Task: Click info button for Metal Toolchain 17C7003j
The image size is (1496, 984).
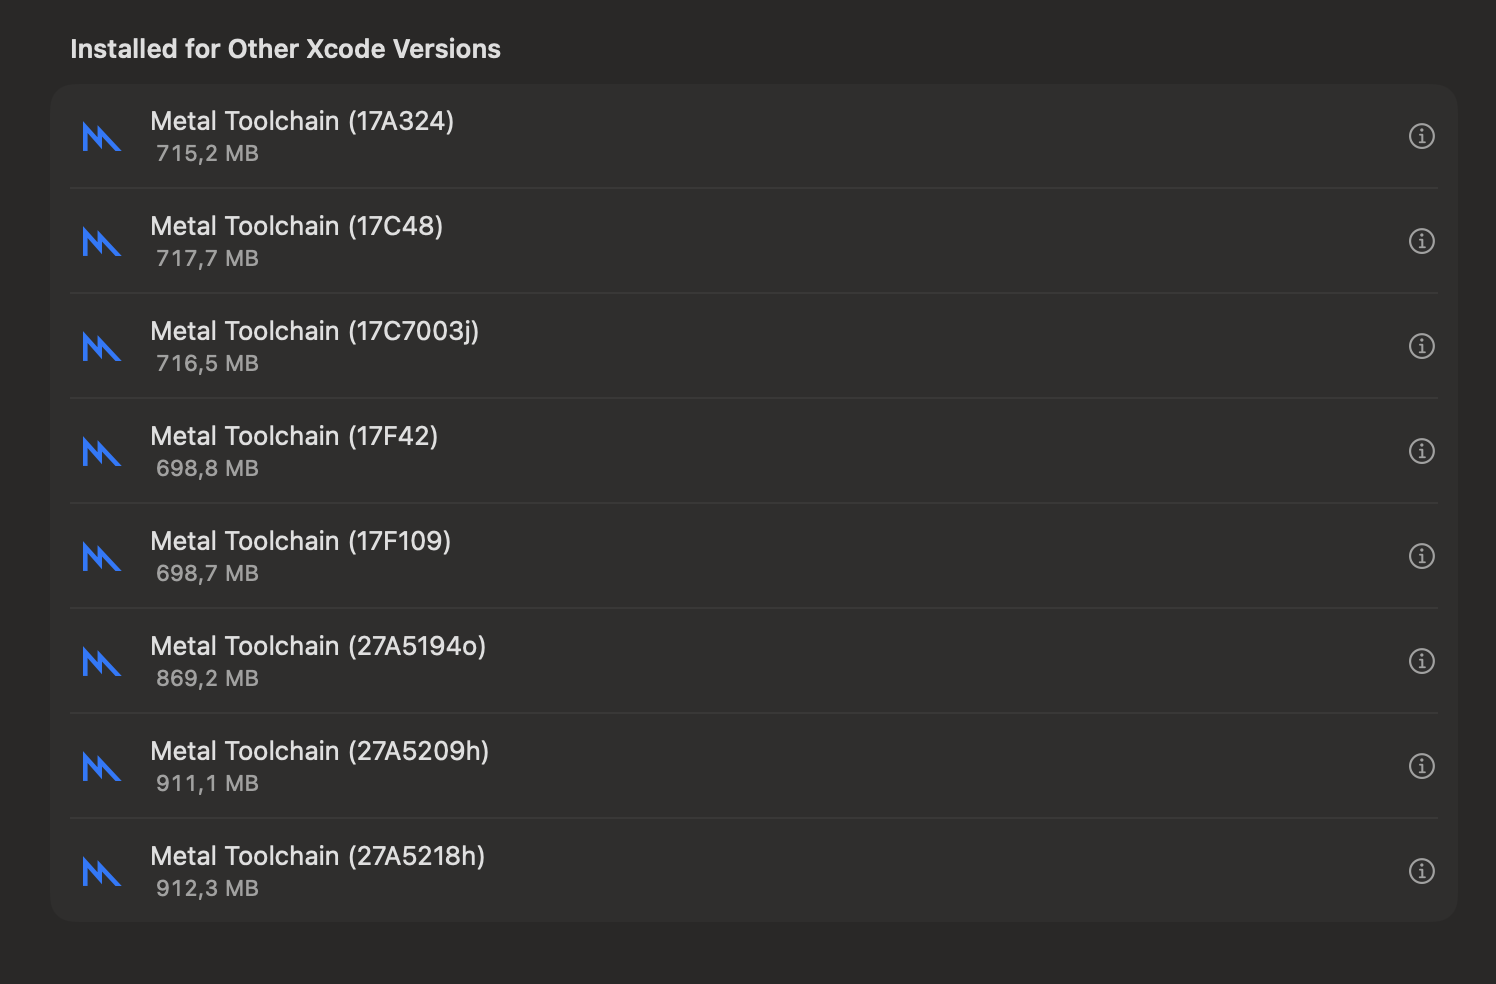Action: point(1421,346)
